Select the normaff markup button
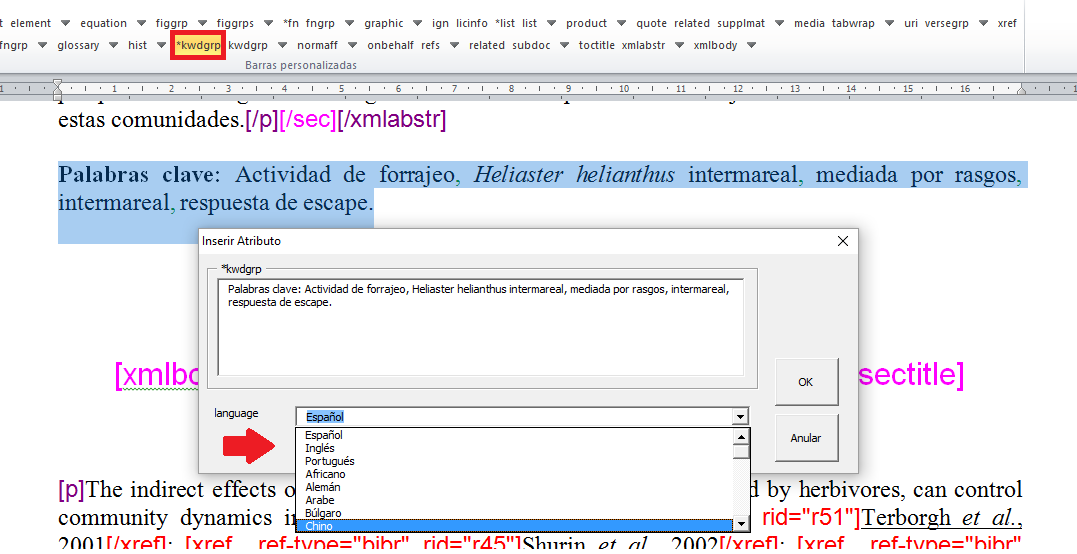Screen dimensions: 1077x554 317,45
